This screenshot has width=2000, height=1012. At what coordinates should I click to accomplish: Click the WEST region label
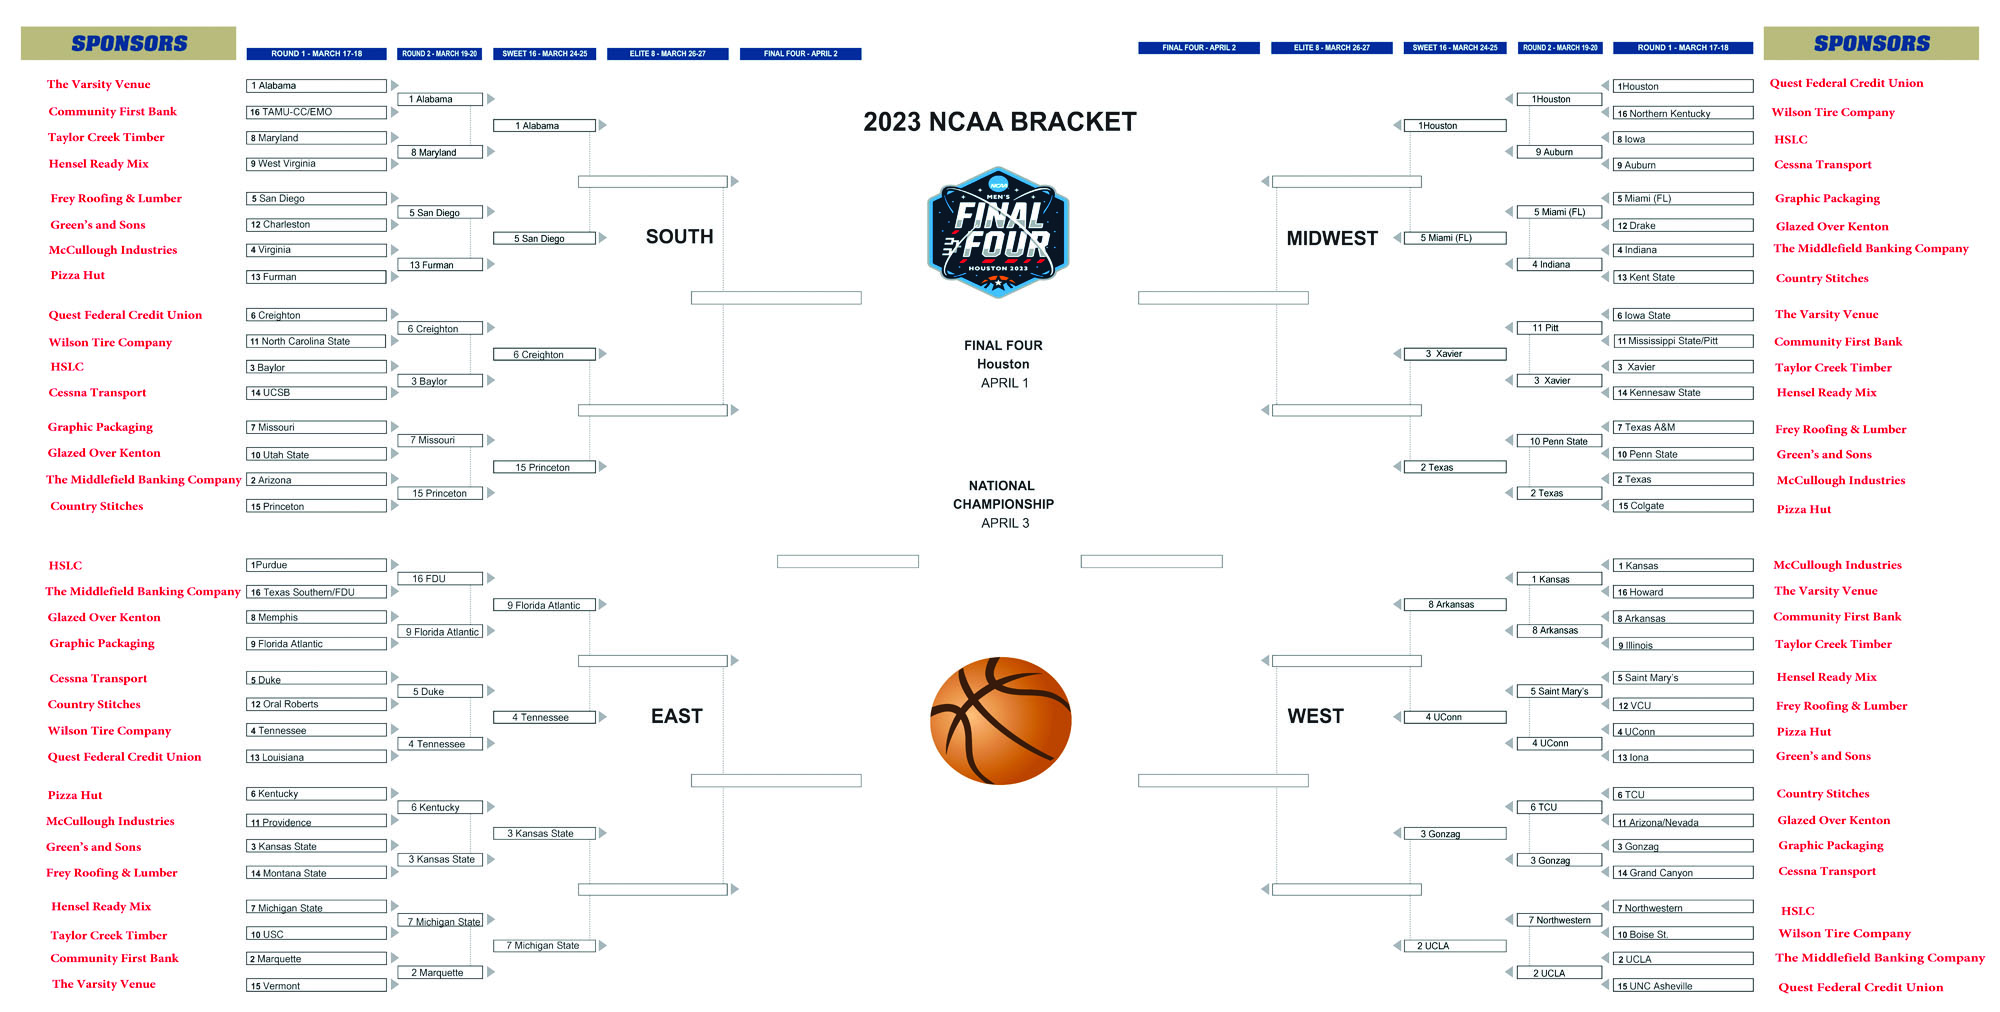click(x=1315, y=716)
